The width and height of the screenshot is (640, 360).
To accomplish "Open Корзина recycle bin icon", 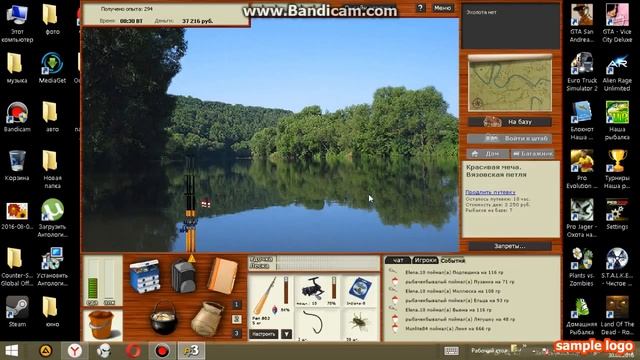I will point(17,165).
